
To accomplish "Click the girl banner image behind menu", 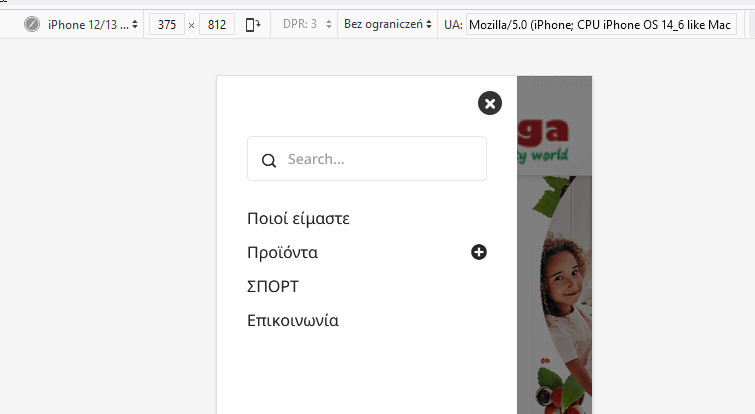I will (561, 295).
